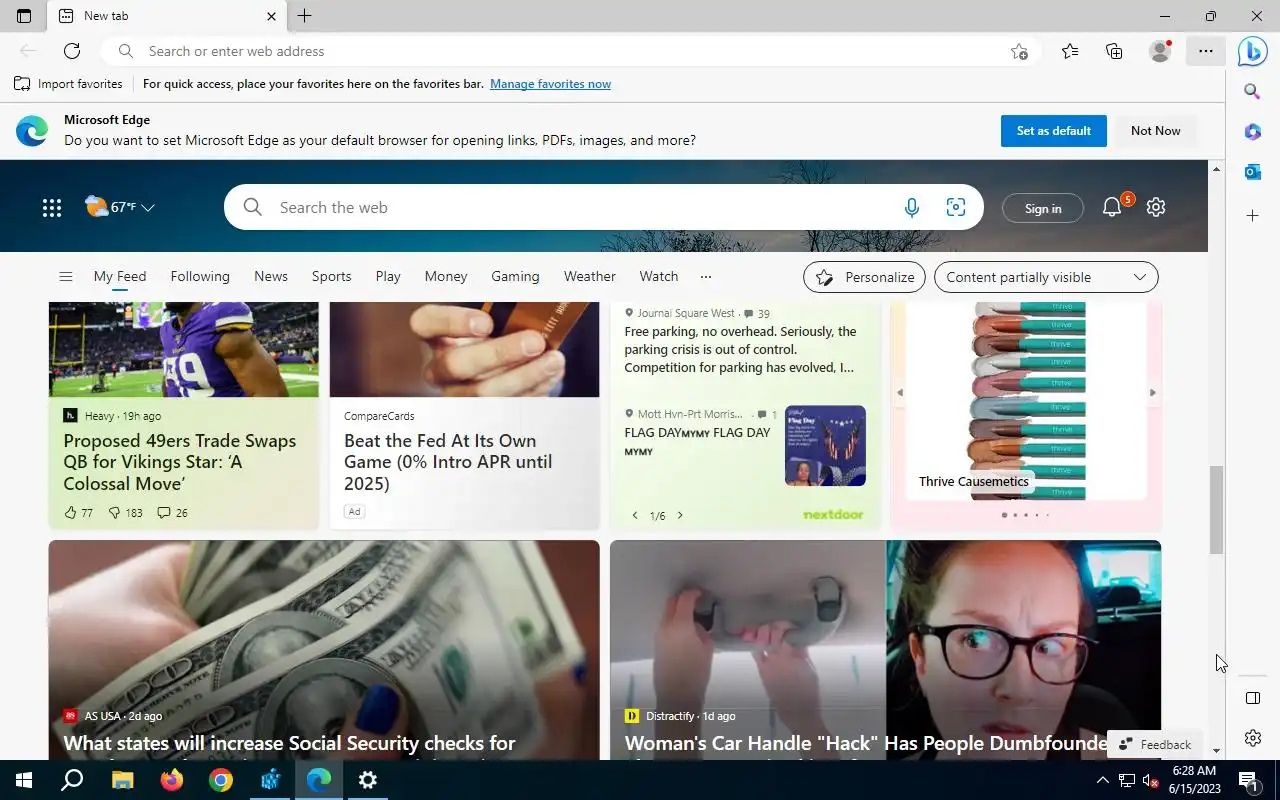Show hidden system tray icons
Viewport: 1280px width, 800px height.
[1102, 780]
